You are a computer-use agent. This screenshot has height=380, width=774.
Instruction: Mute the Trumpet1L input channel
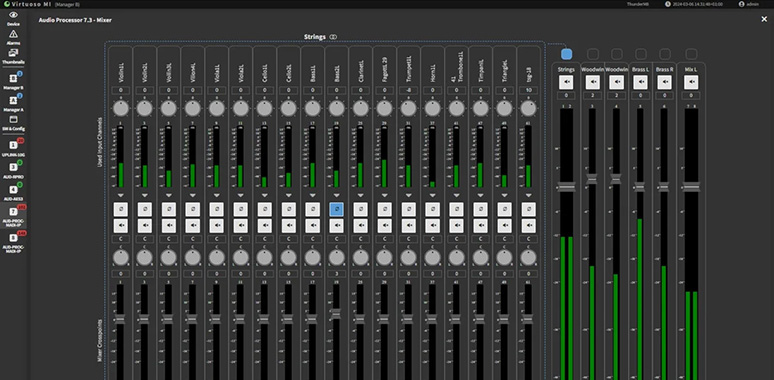tap(409, 226)
